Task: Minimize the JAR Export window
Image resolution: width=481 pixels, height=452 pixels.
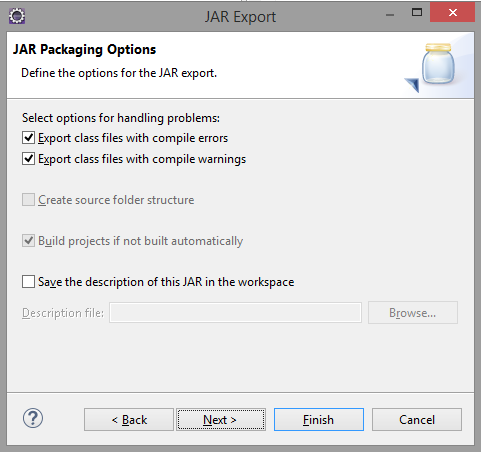Action: [390, 15]
